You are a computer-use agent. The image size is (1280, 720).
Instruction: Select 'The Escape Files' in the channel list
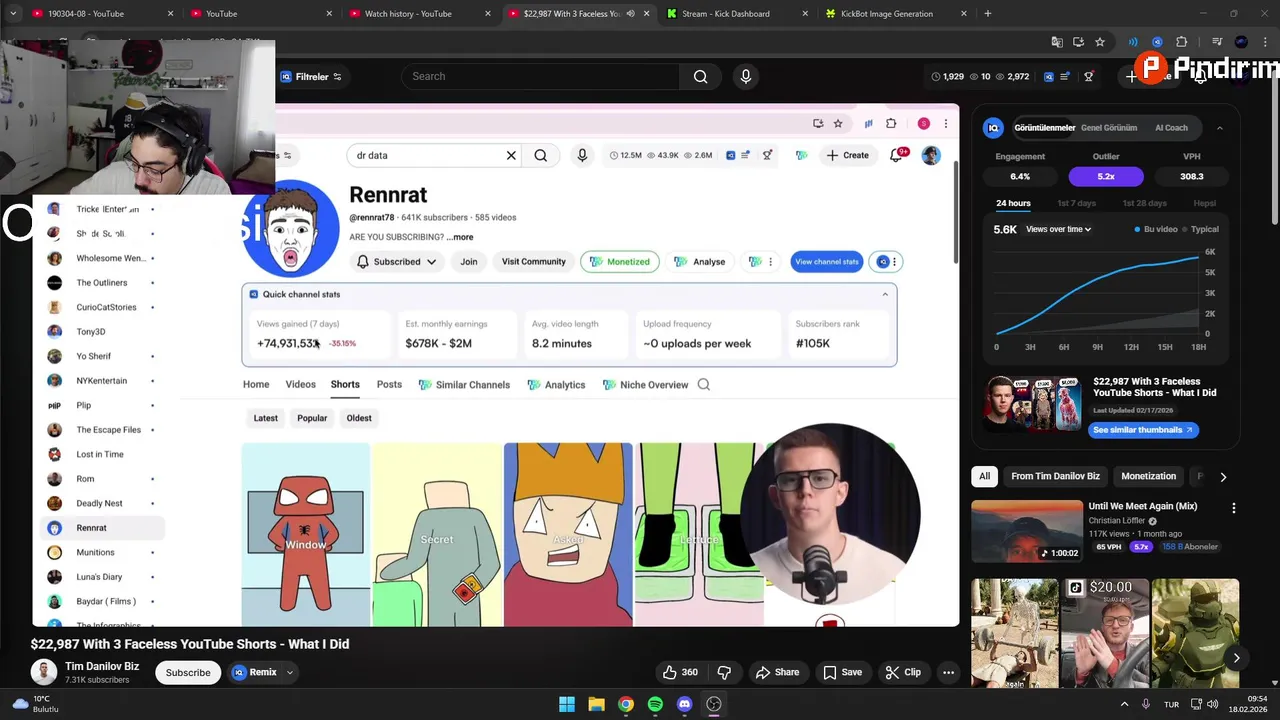(x=108, y=430)
